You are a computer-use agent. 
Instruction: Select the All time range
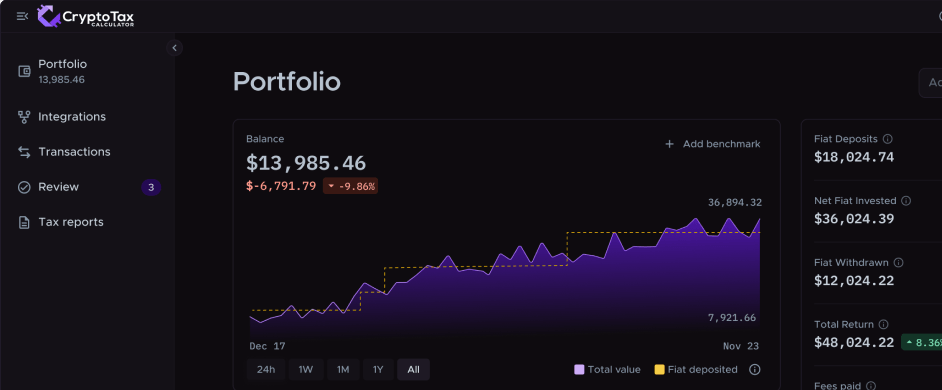pos(413,370)
